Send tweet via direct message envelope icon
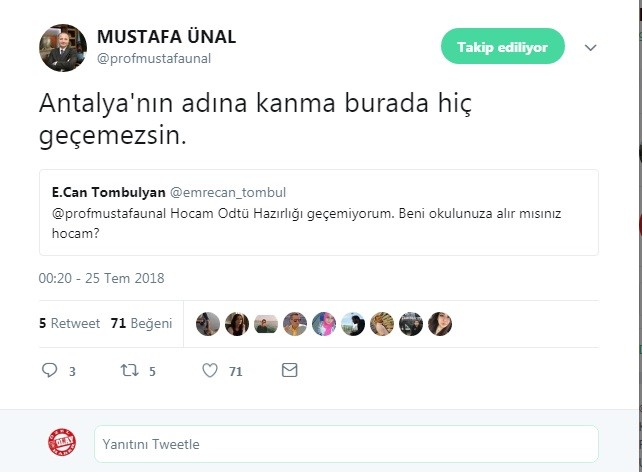Image resolution: width=642 pixels, height=472 pixels. pos(289,370)
